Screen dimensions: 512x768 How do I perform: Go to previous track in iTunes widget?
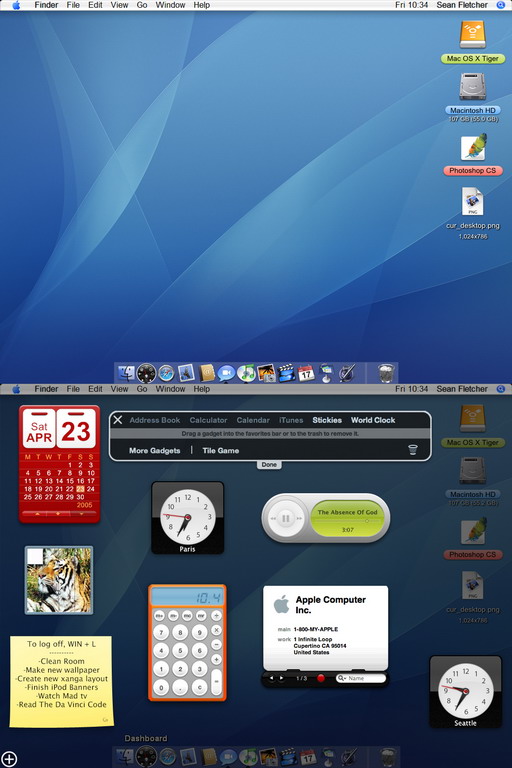(272, 518)
